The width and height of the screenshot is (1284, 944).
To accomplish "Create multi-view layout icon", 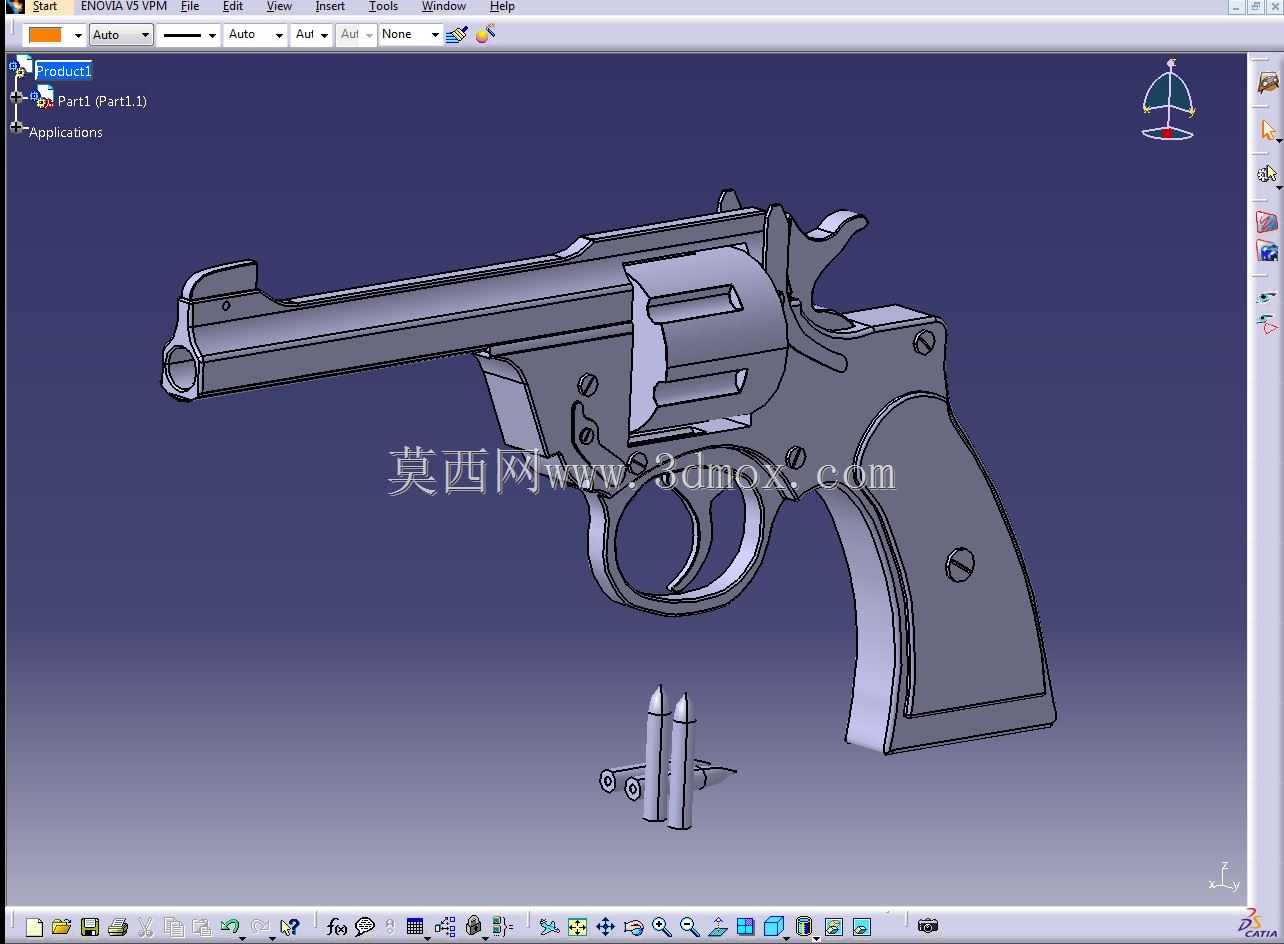I will pyautogui.click(x=745, y=927).
